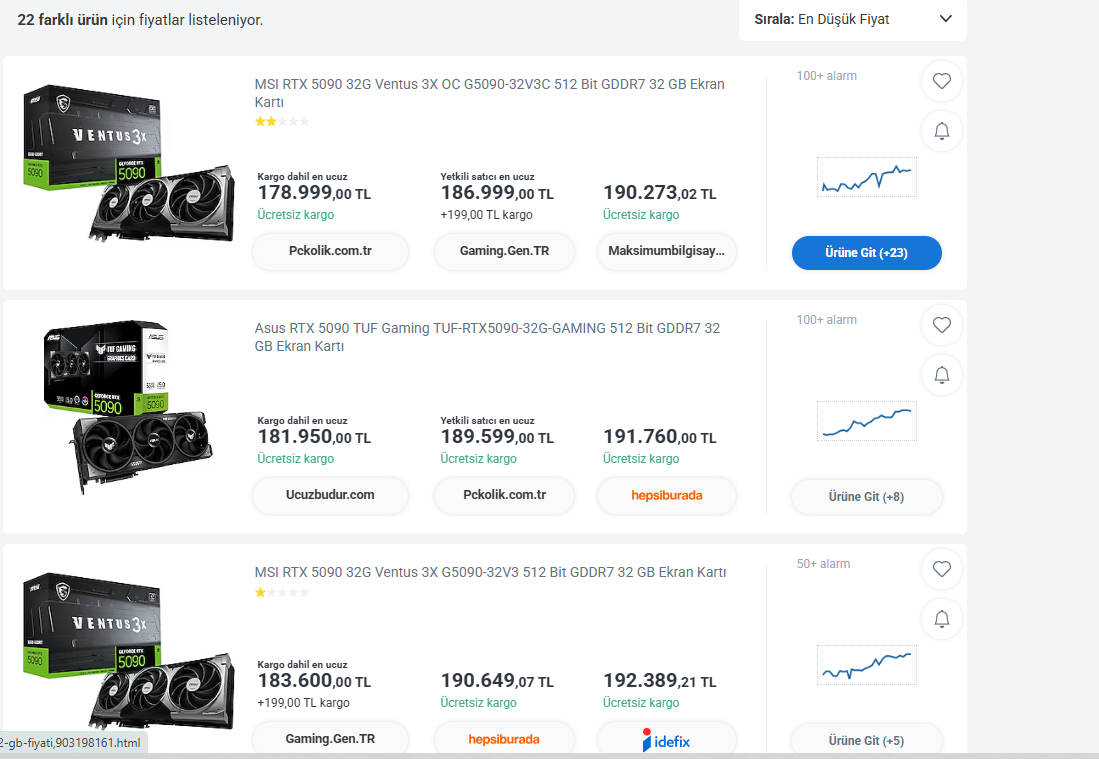Open price history chart for Asus TUF Gaming

point(866,421)
